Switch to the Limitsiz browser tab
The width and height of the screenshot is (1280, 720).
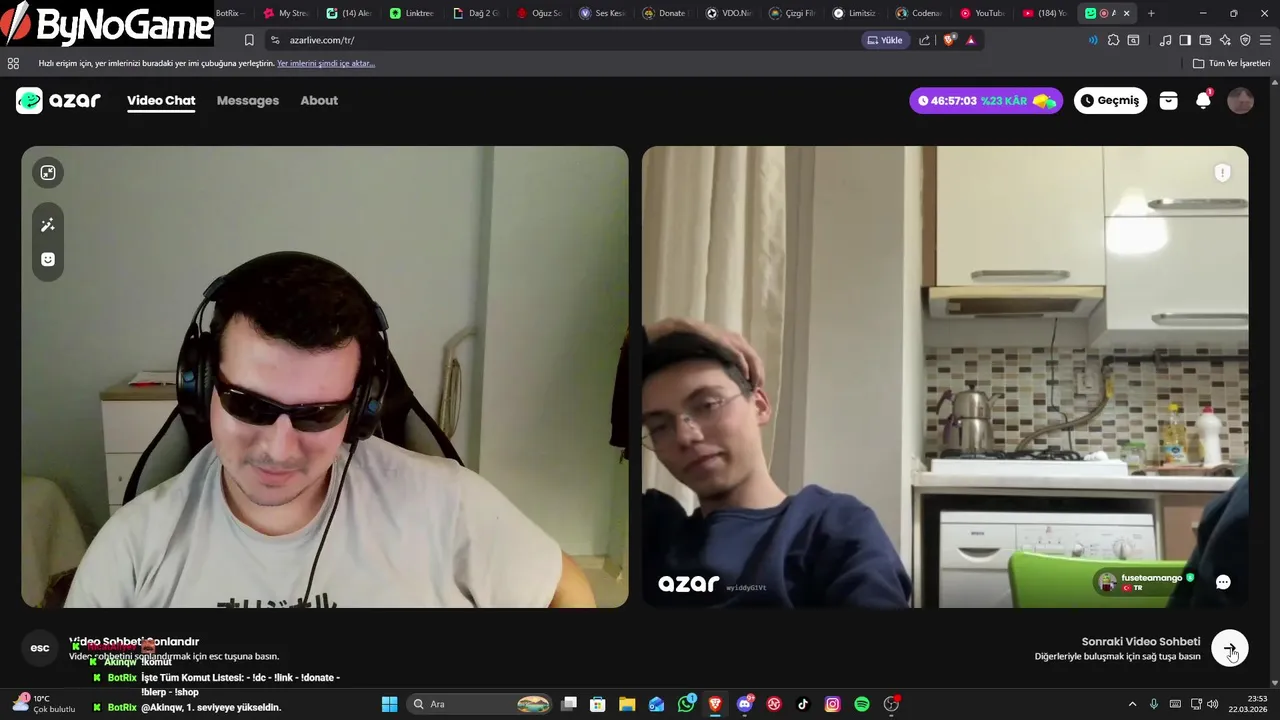click(855, 13)
